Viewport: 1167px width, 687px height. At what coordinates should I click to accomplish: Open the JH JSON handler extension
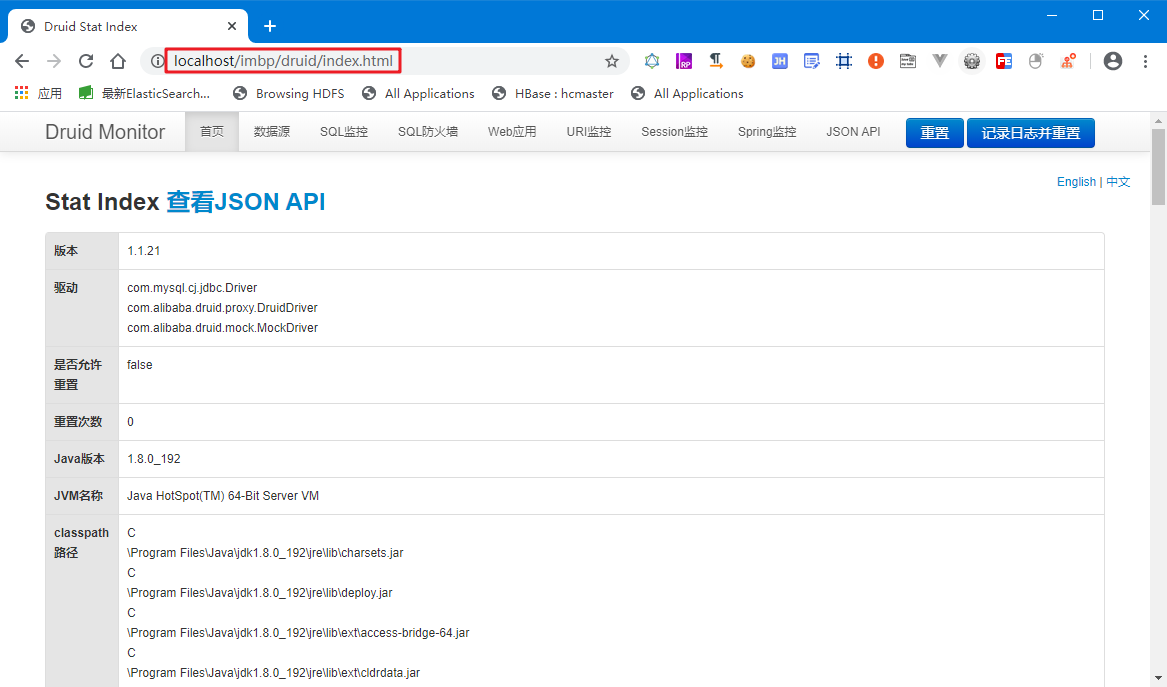(x=779, y=61)
